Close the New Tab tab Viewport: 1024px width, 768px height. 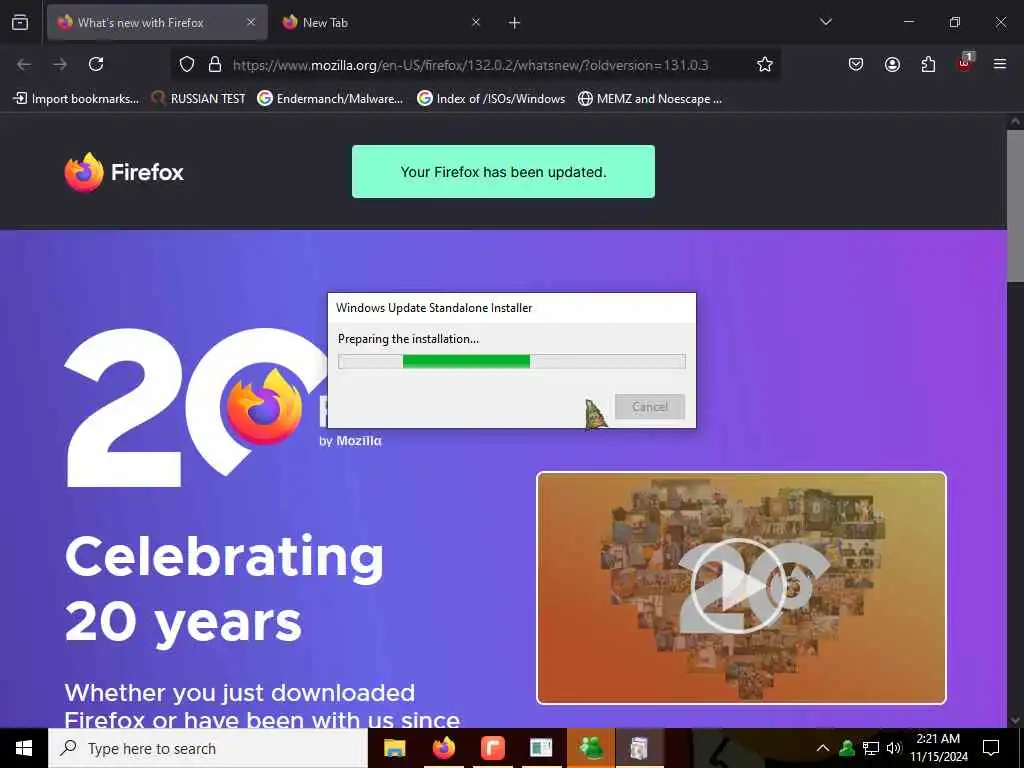coord(475,22)
